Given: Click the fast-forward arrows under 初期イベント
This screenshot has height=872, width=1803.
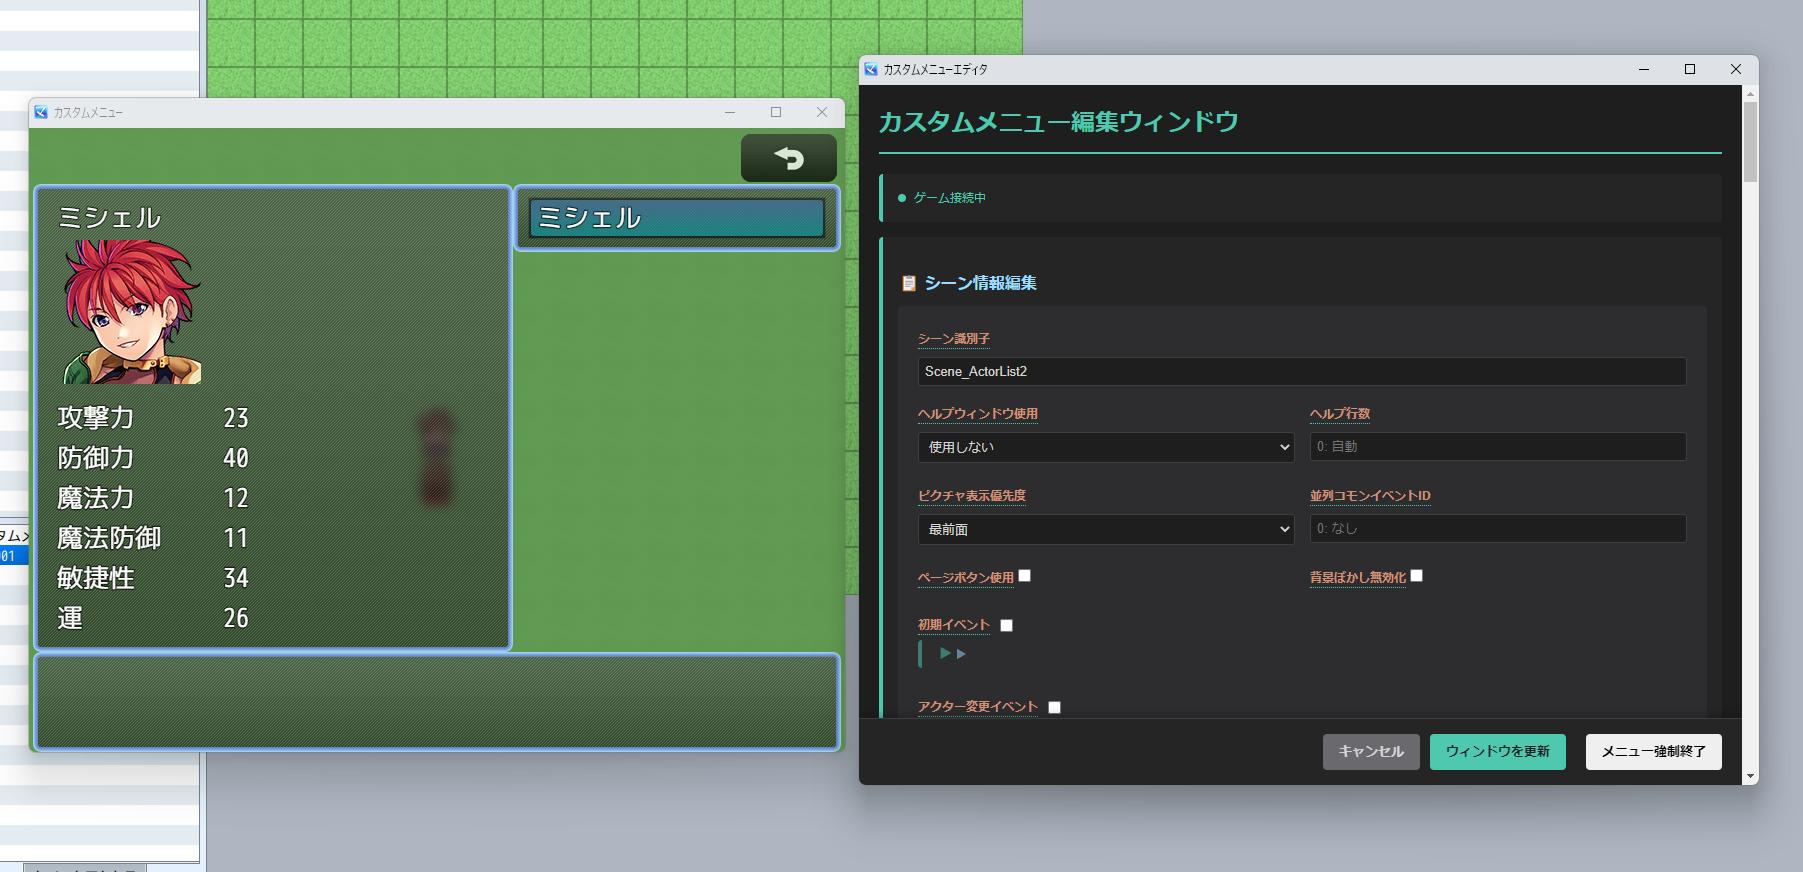Looking at the screenshot, I should (x=952, y=654).
